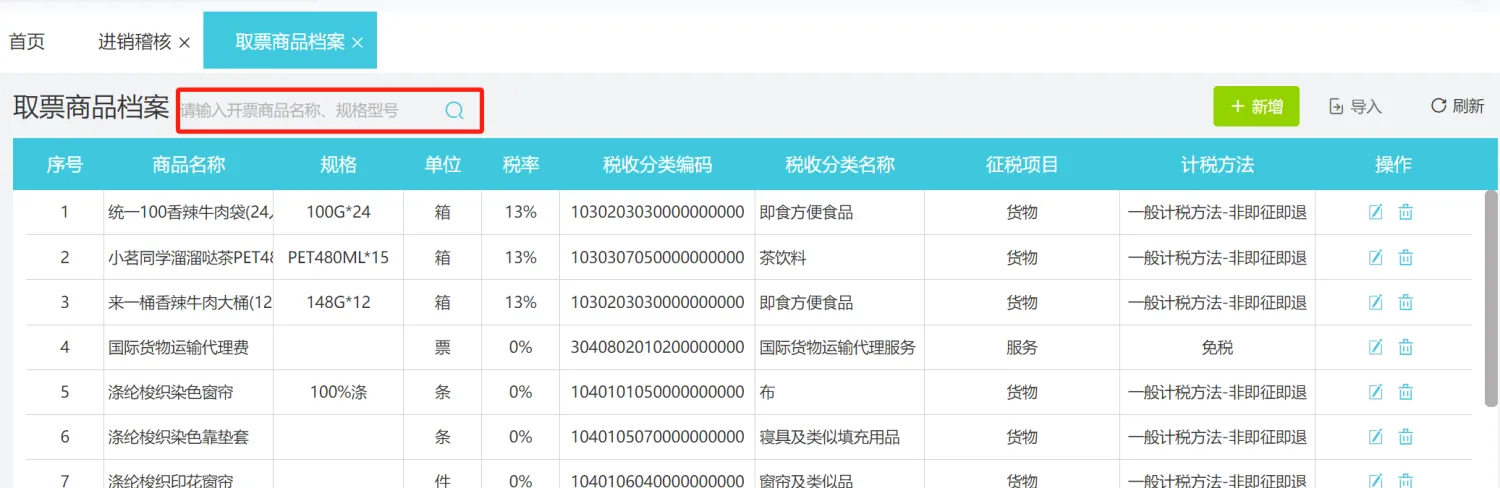Click the green 新增 button
The height and width of the screenshot is (488, 1500).
point(1256,106)
